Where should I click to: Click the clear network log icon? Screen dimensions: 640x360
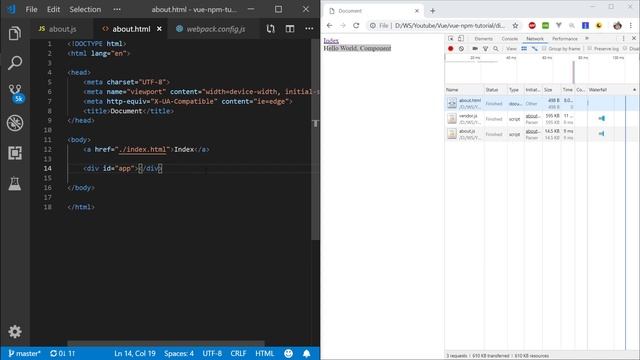(x=461, y=49)
